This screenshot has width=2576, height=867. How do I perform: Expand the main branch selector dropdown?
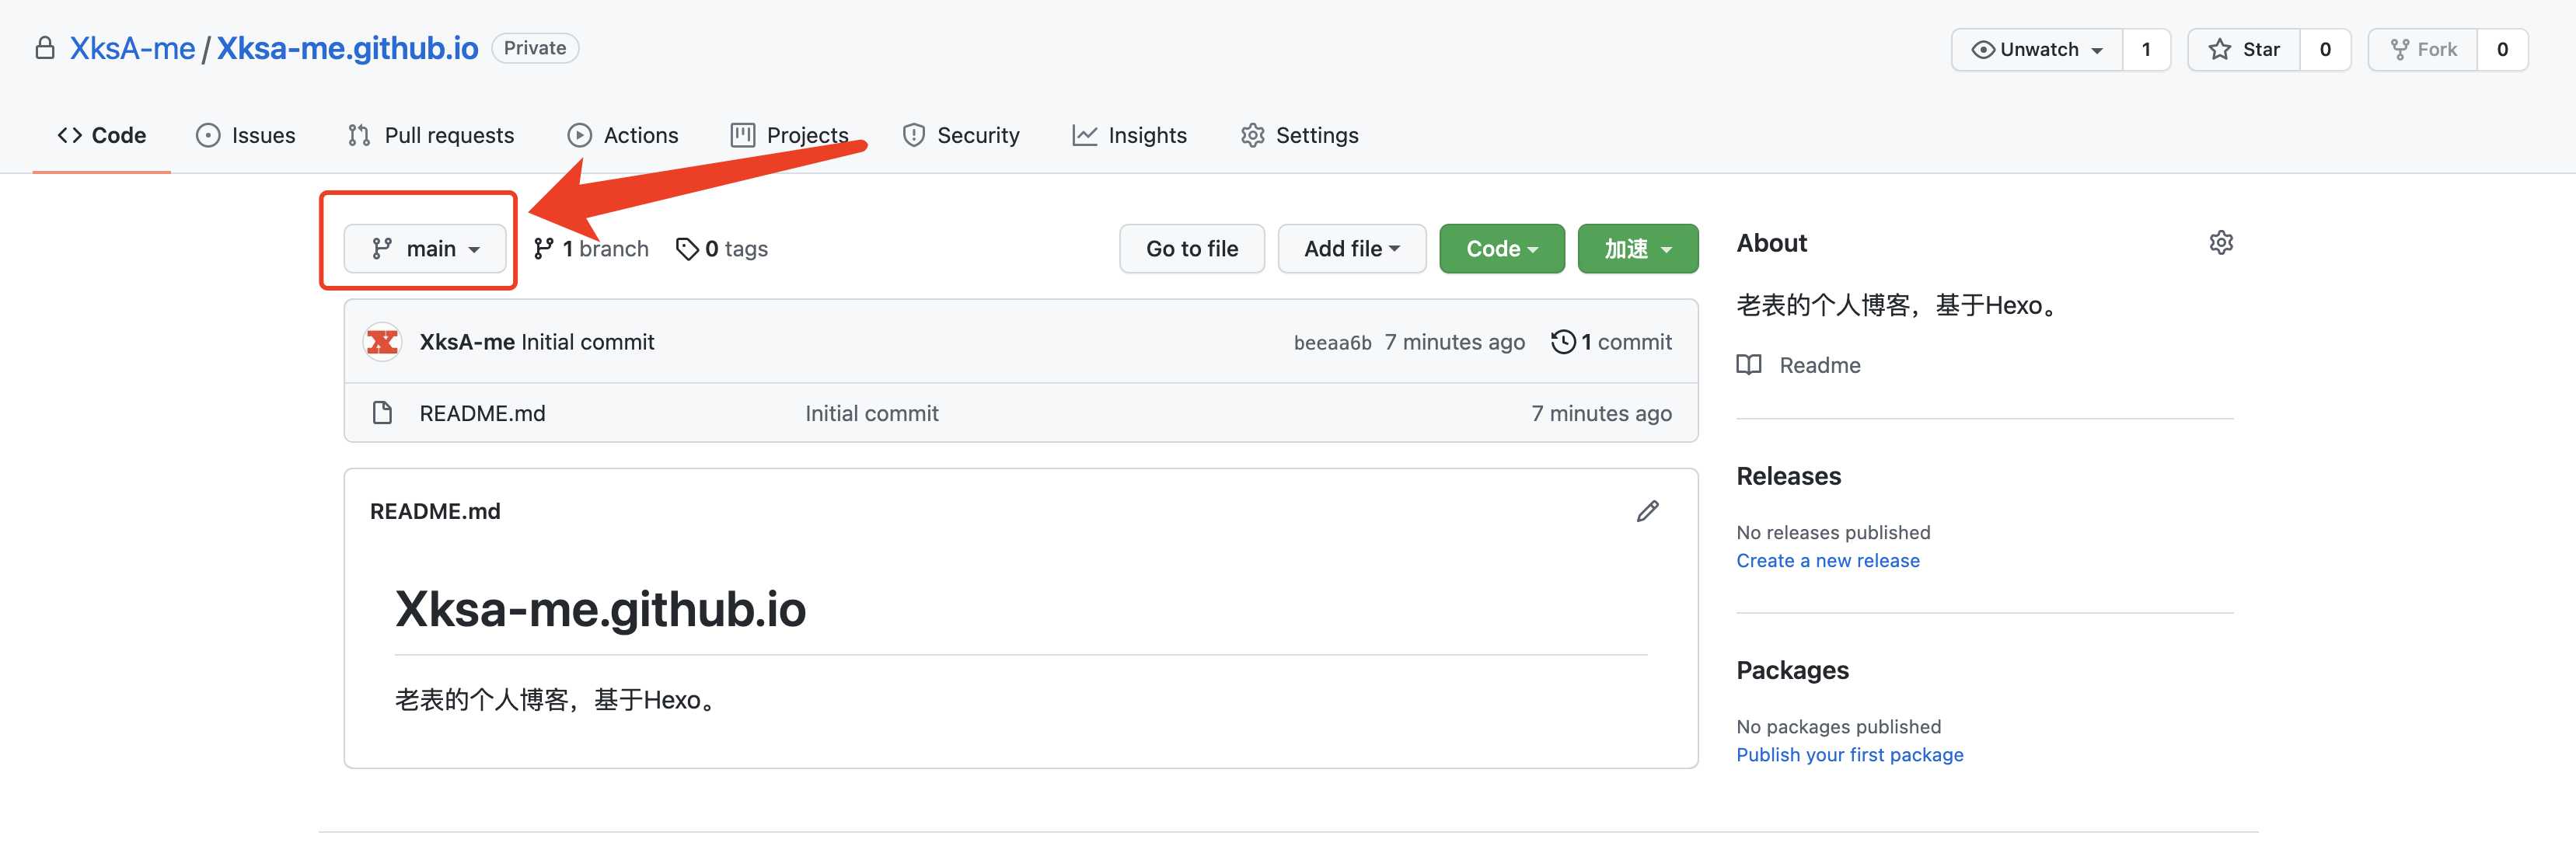pyautogui.click(x=425, y=249)
